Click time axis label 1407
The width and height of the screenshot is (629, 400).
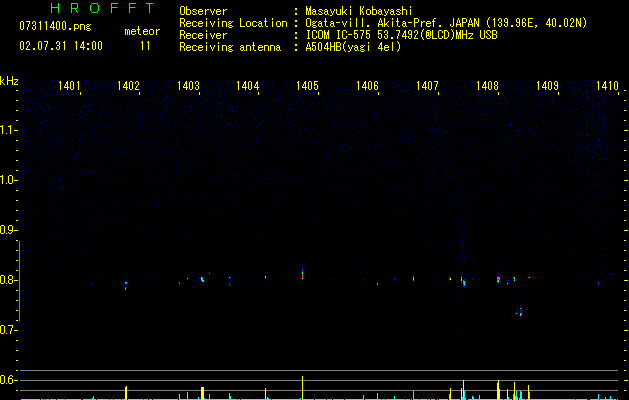(x=427, y=85)
